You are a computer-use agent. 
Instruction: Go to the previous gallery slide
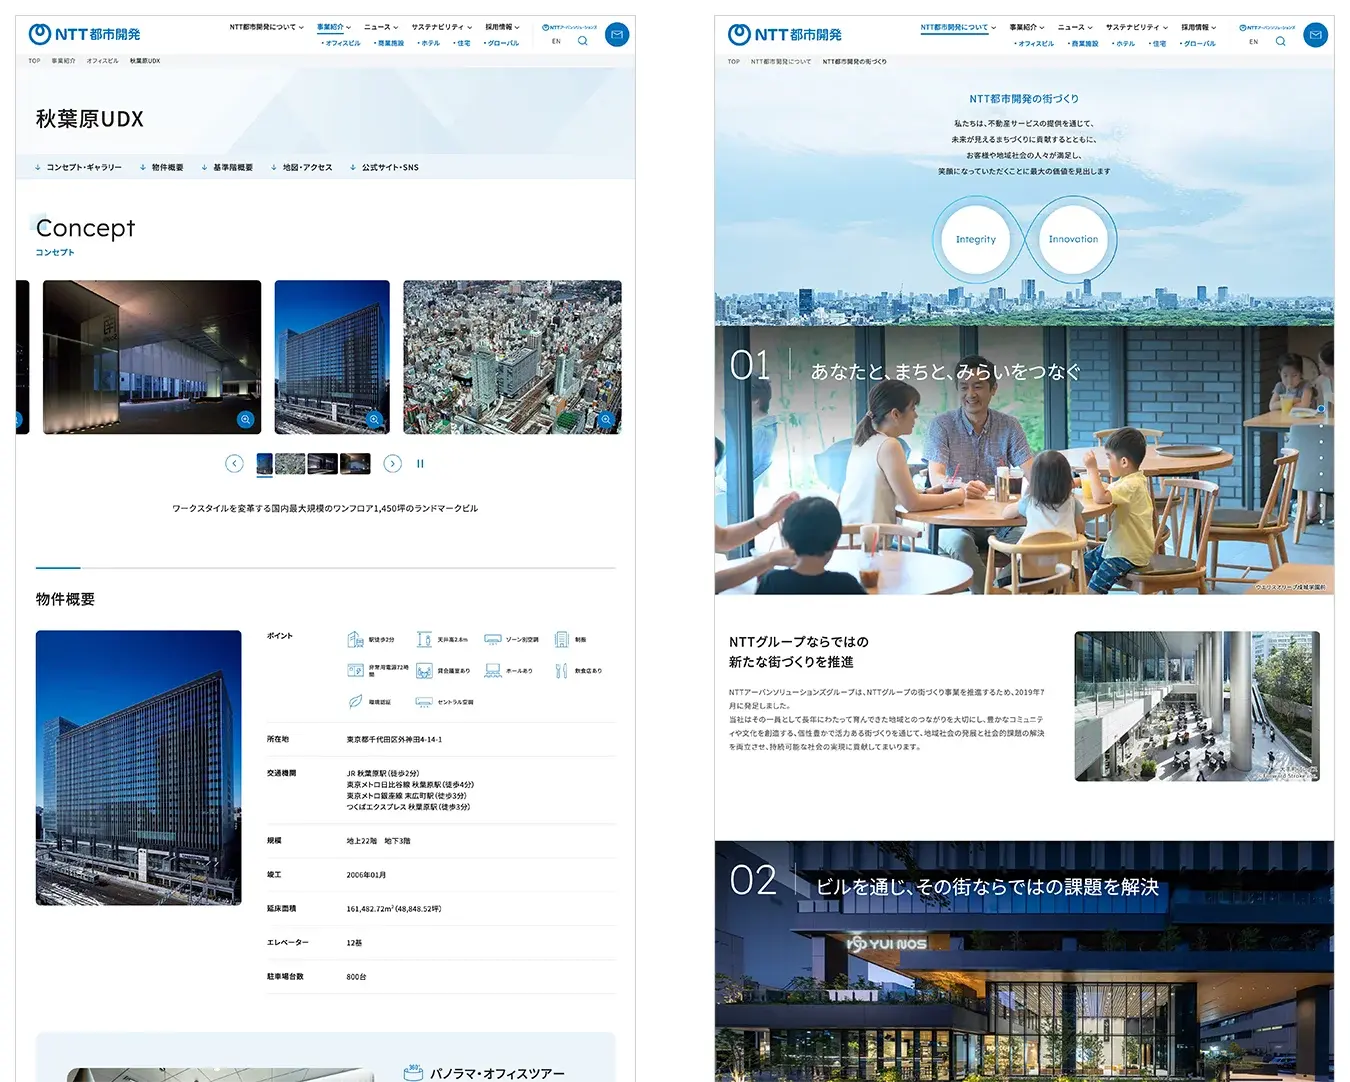pos(234,464)
